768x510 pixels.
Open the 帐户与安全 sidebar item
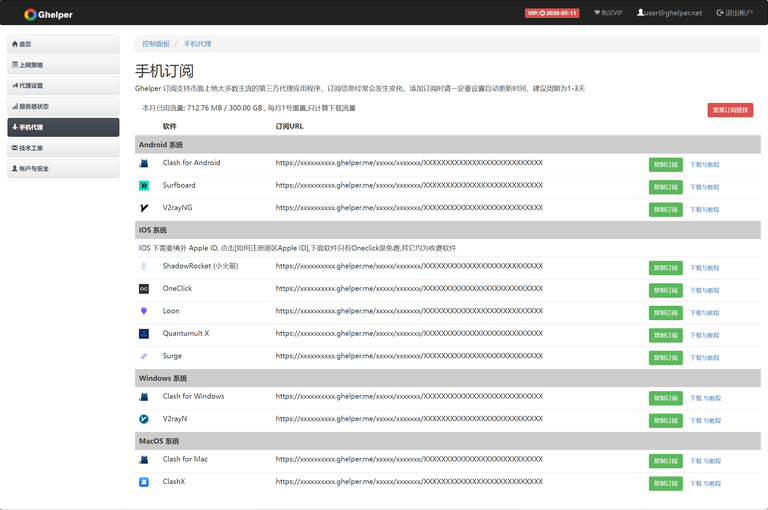(x=63, y=169)
